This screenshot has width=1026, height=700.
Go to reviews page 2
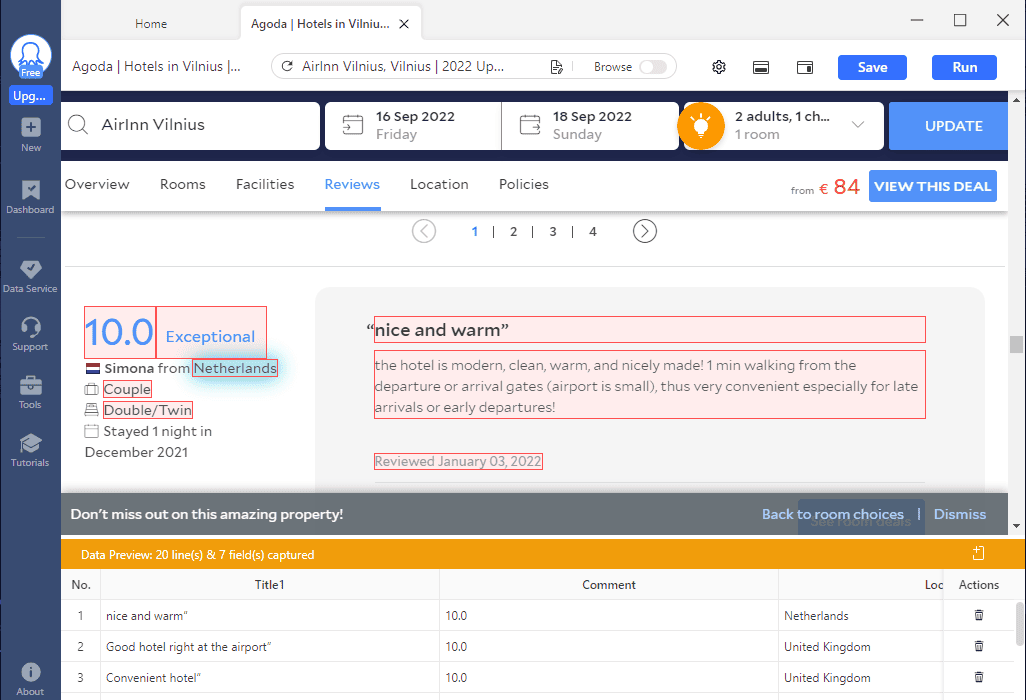[x=514, y=232]
